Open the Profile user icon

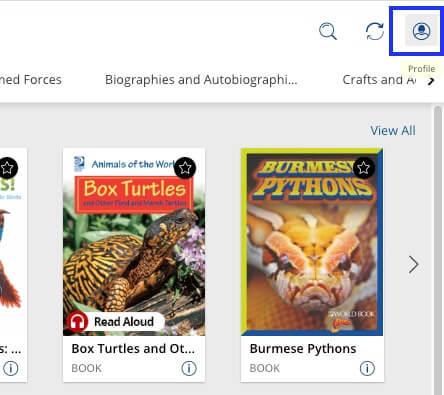pyautogui.click(x=421, y=31)
